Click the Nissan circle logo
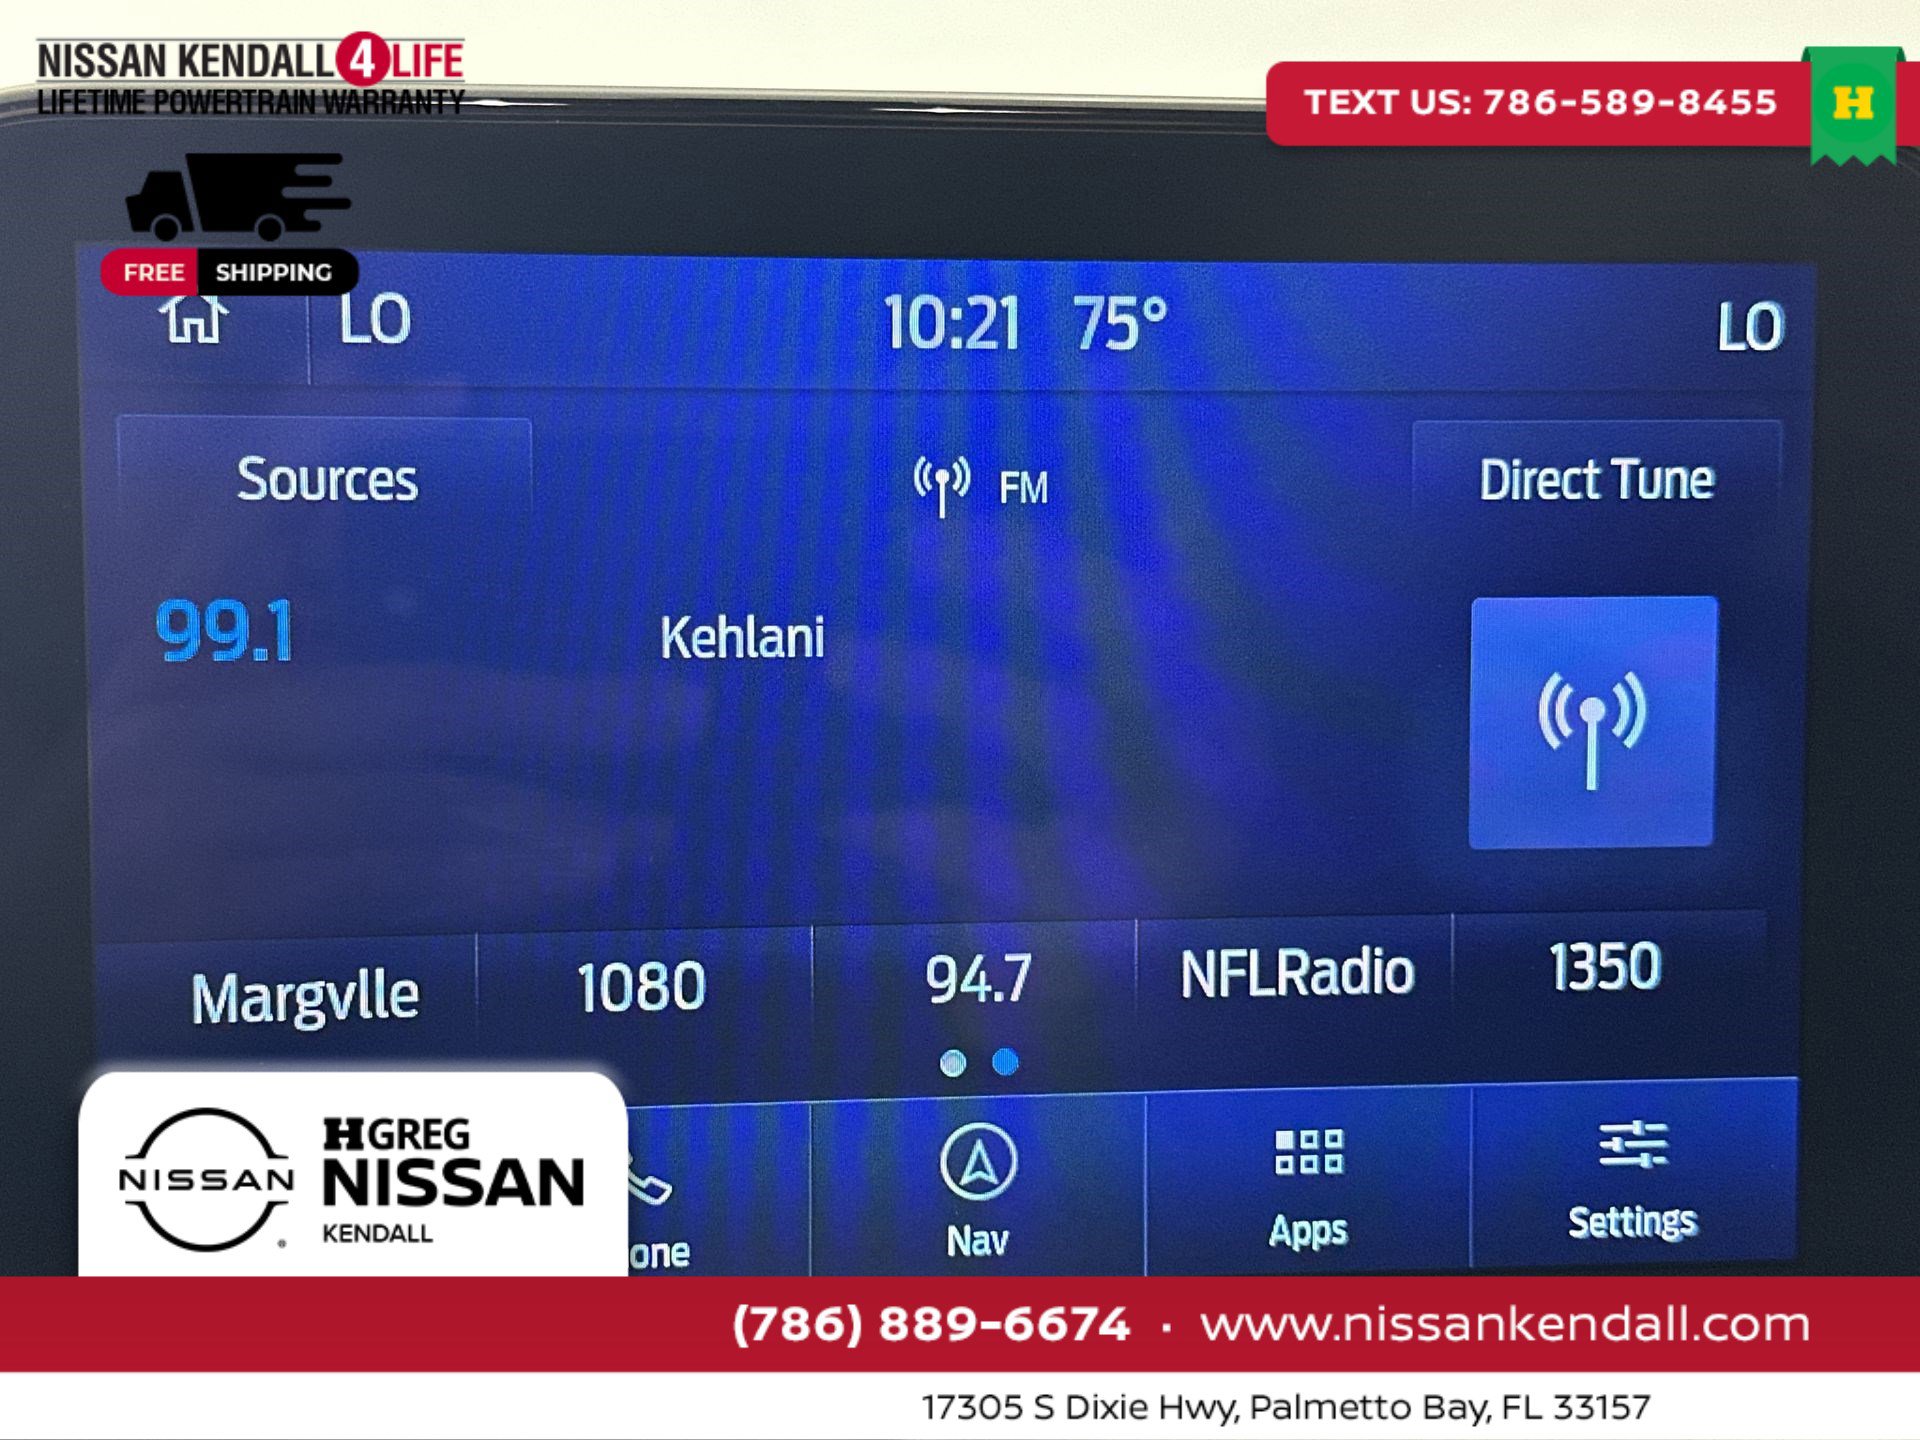This screenshot has width=1920, height=1440. coord(207,1180)
